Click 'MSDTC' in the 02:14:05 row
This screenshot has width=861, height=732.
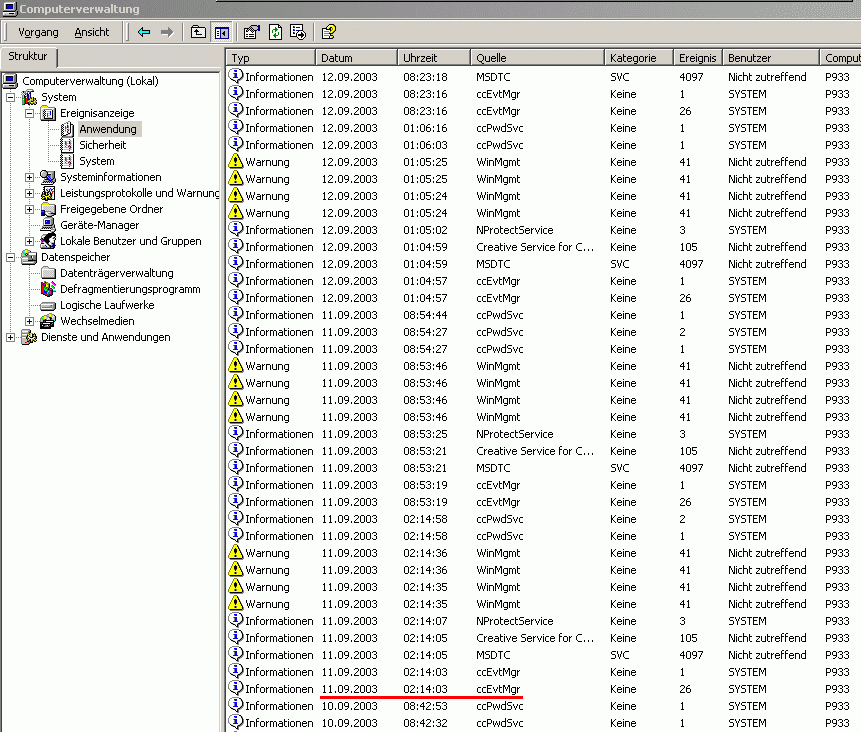[x=493, y=655]
